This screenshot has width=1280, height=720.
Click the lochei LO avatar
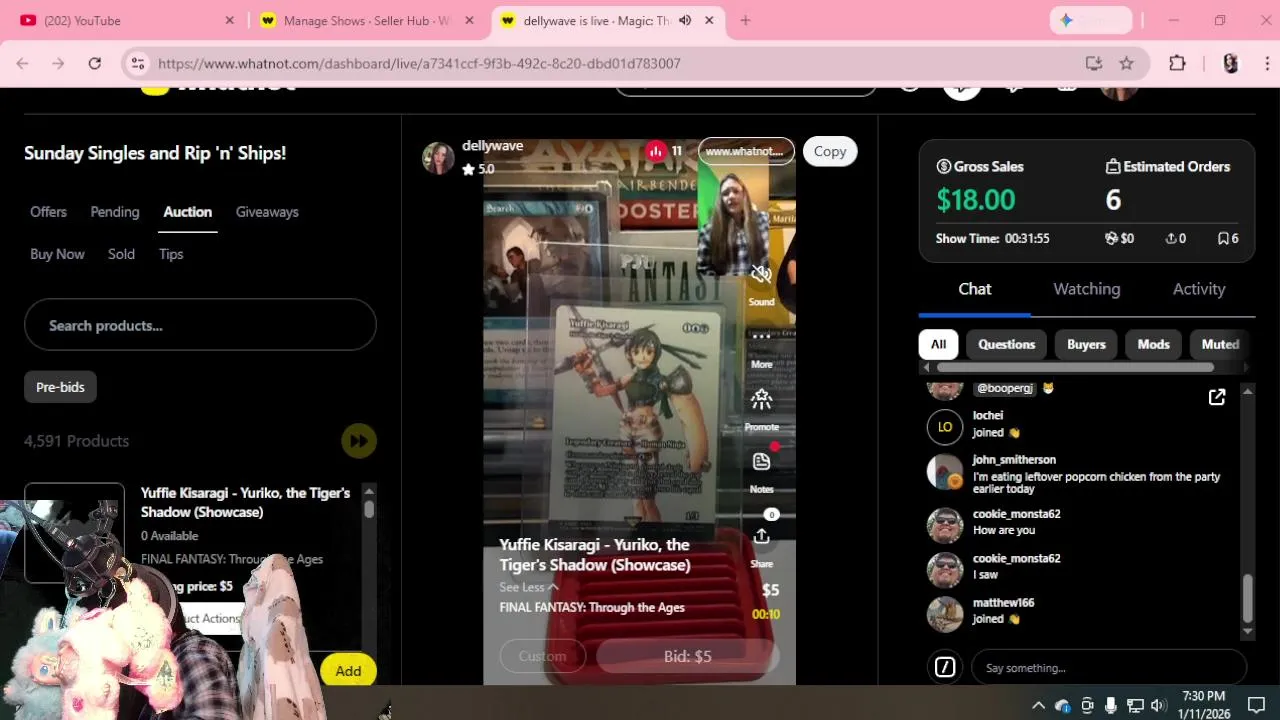(945, 427)
